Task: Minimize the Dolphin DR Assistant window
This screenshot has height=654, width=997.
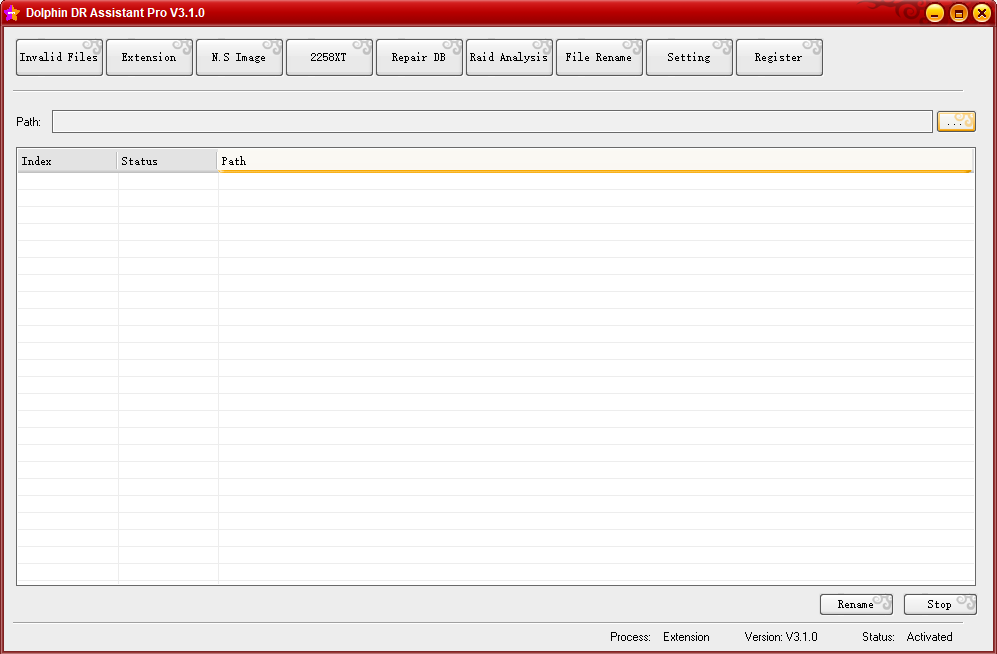Action: [935, 13]
